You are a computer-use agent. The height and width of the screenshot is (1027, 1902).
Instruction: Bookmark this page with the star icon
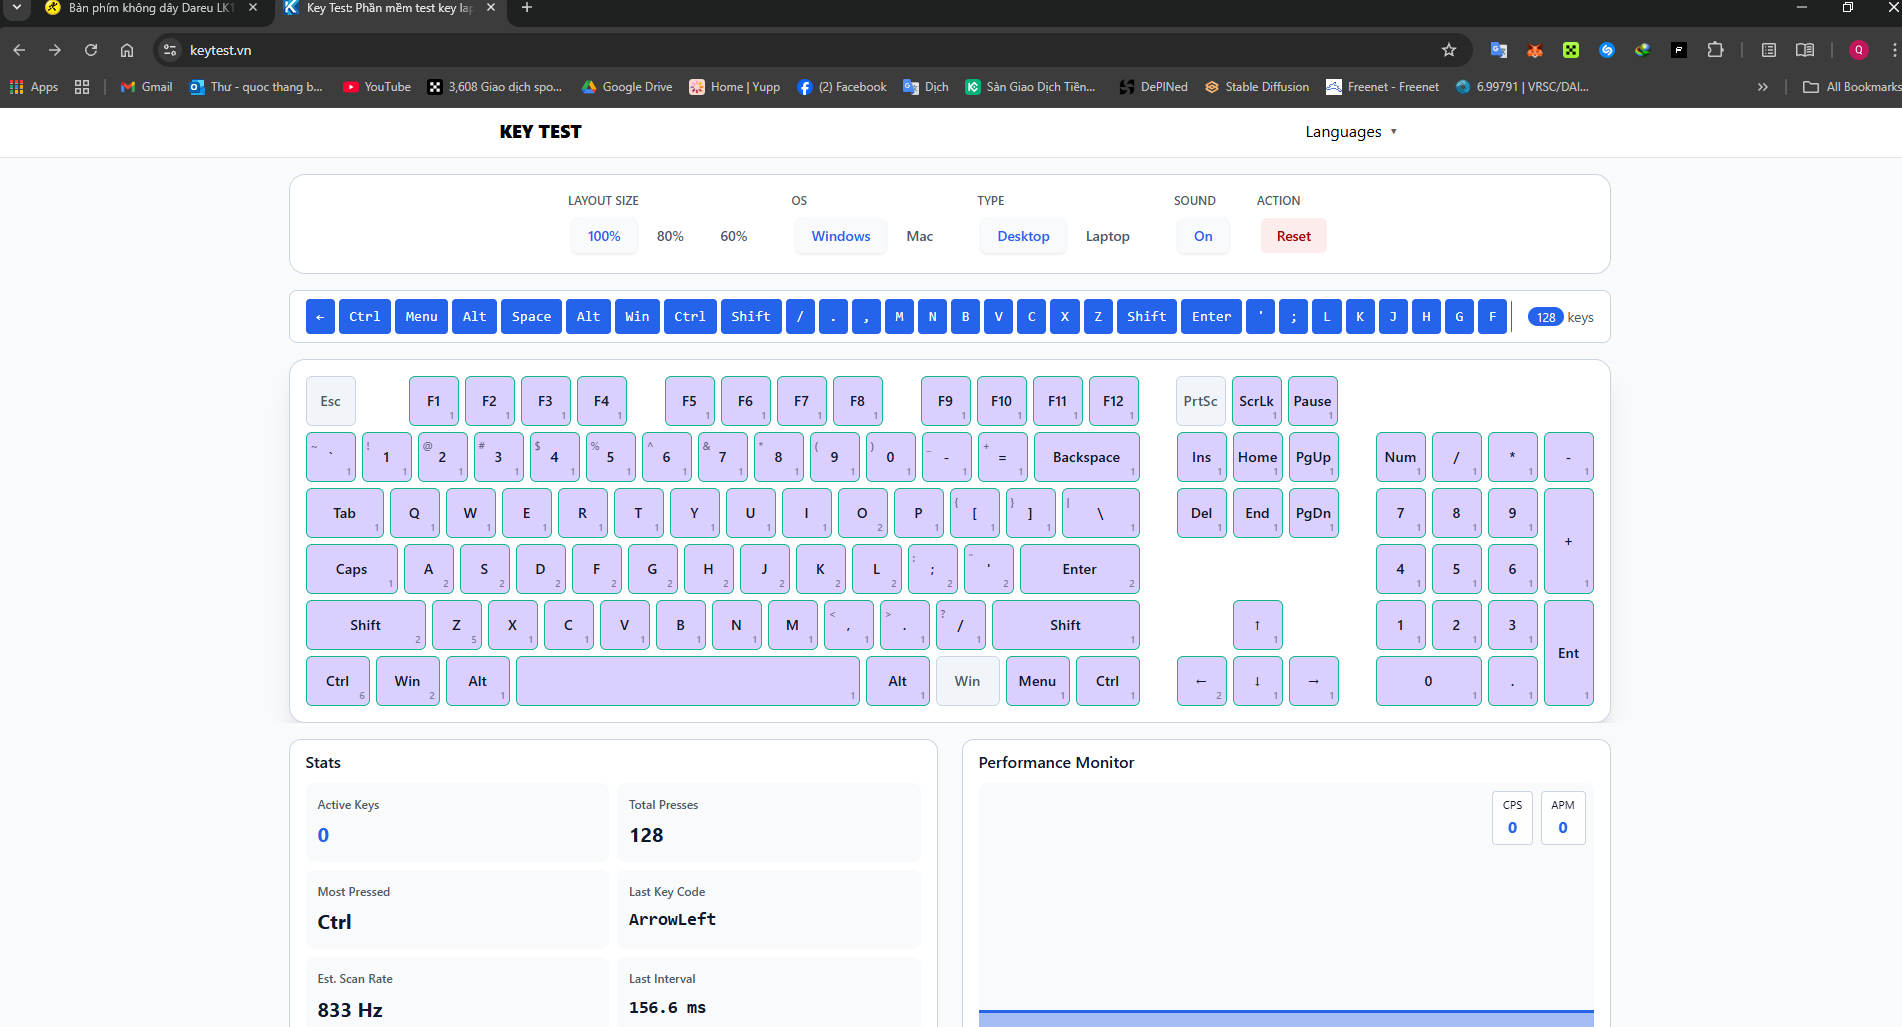coord(1448,50)
